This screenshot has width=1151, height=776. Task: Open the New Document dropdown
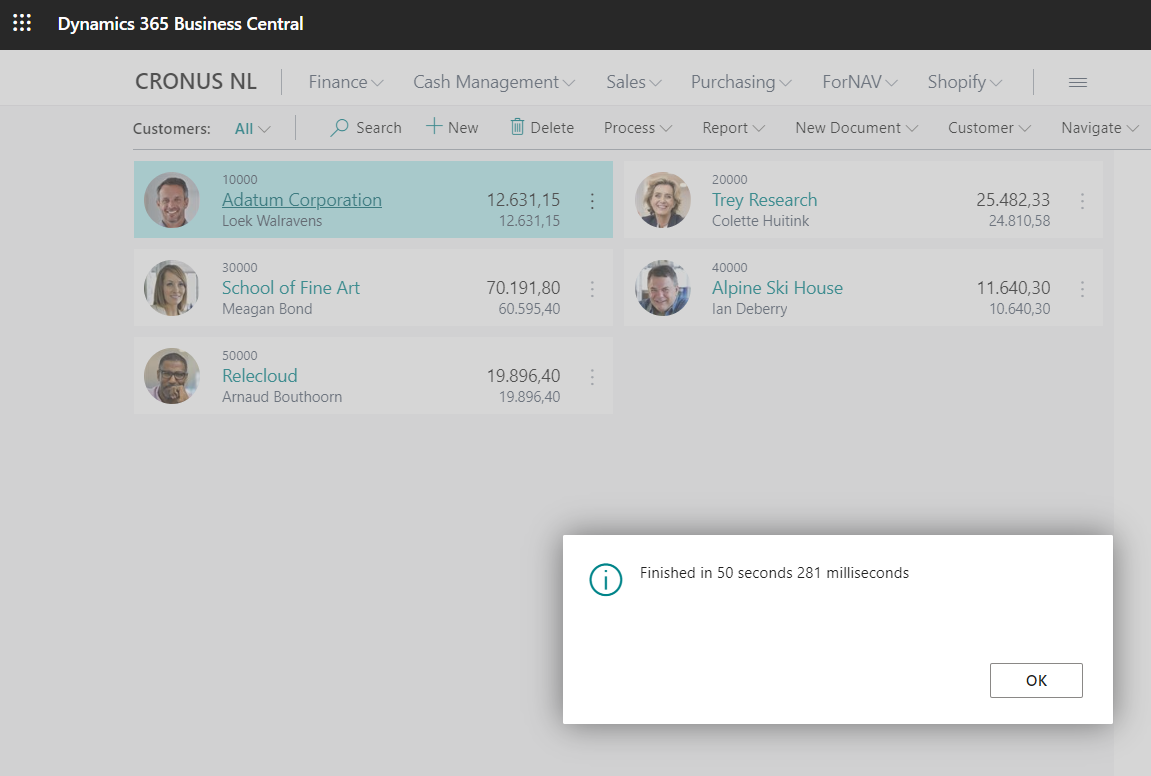pos(857,128)
